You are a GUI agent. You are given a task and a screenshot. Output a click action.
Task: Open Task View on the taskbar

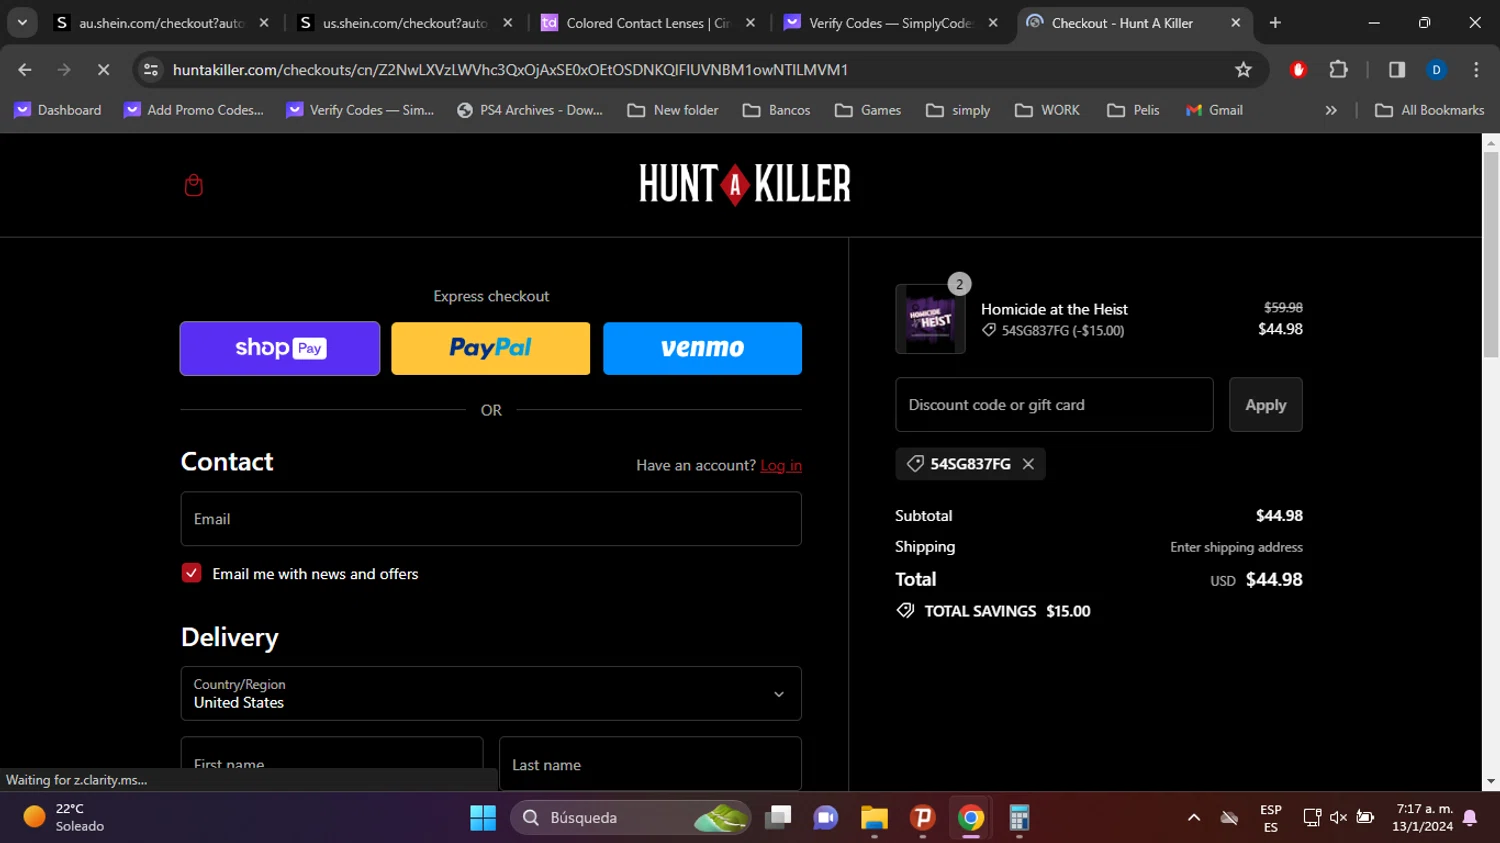pos(778,818)
